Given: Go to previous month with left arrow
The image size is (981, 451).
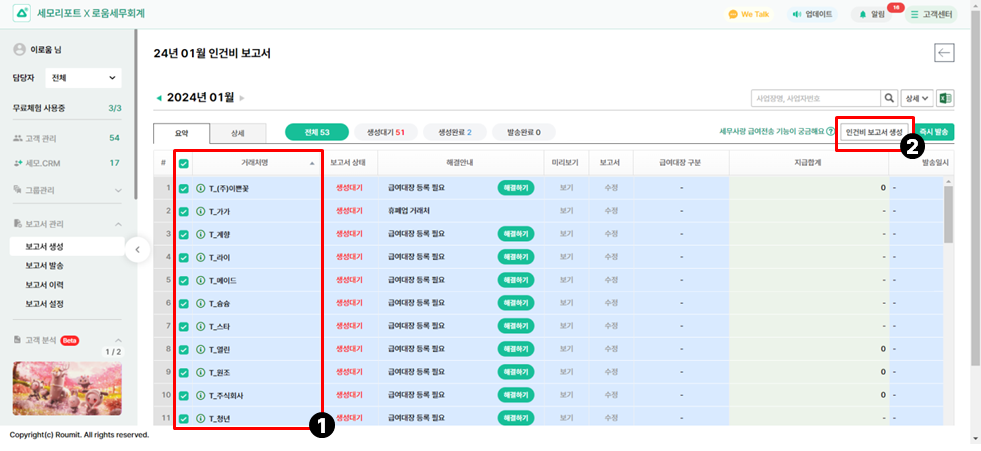Looking at the screenshot, I should click(158, 98).
